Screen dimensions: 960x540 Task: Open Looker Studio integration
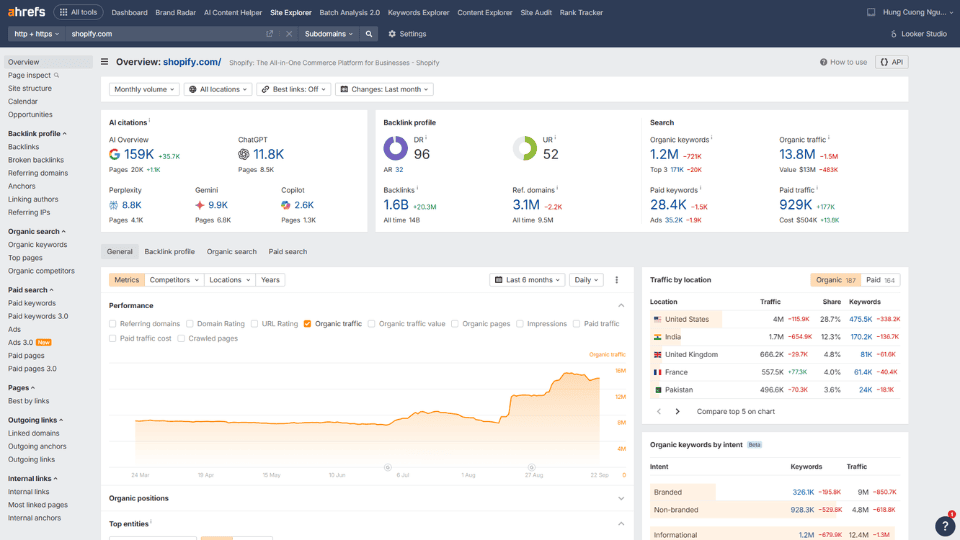(x=918, y=34)
